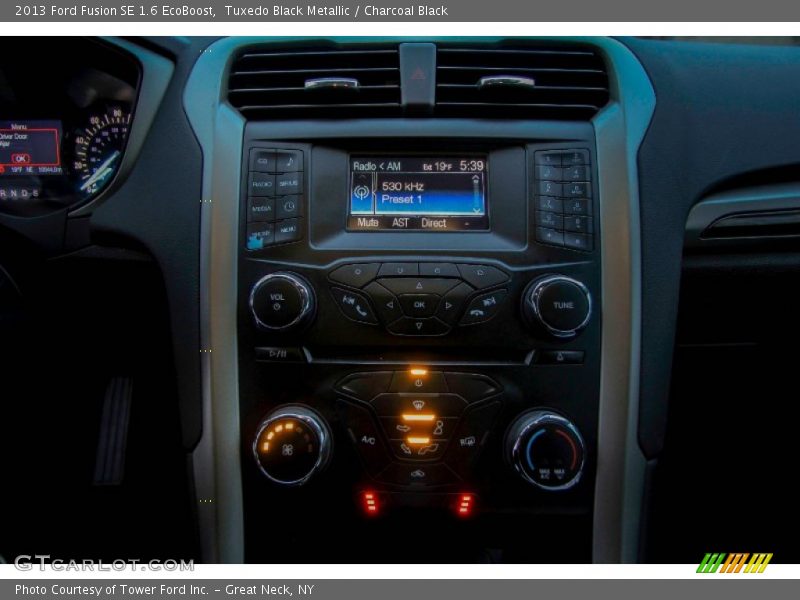This screenshot has height=600, width=800.
Task: Adjust the right air vent slider tab
Action: click(x=506, y=82)
